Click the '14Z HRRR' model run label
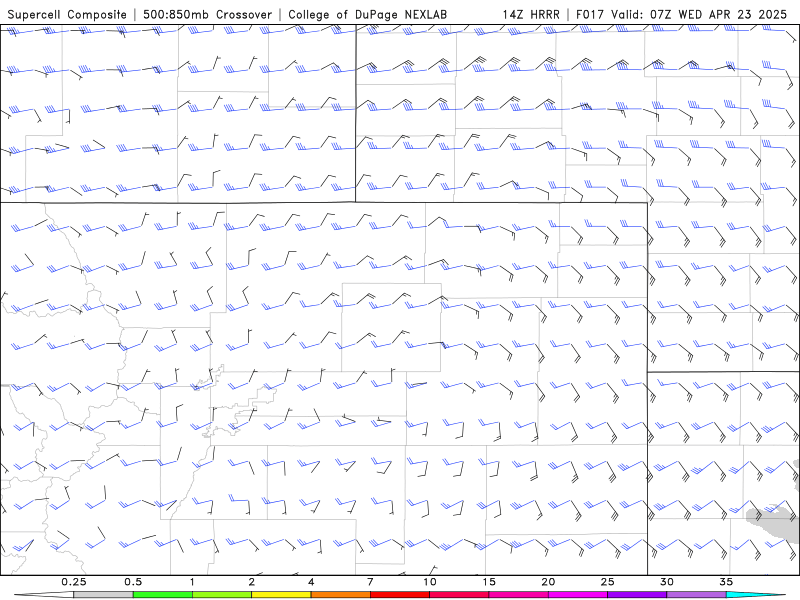The width and height of the screenshot is (800, 600). (x=531, y=14)
